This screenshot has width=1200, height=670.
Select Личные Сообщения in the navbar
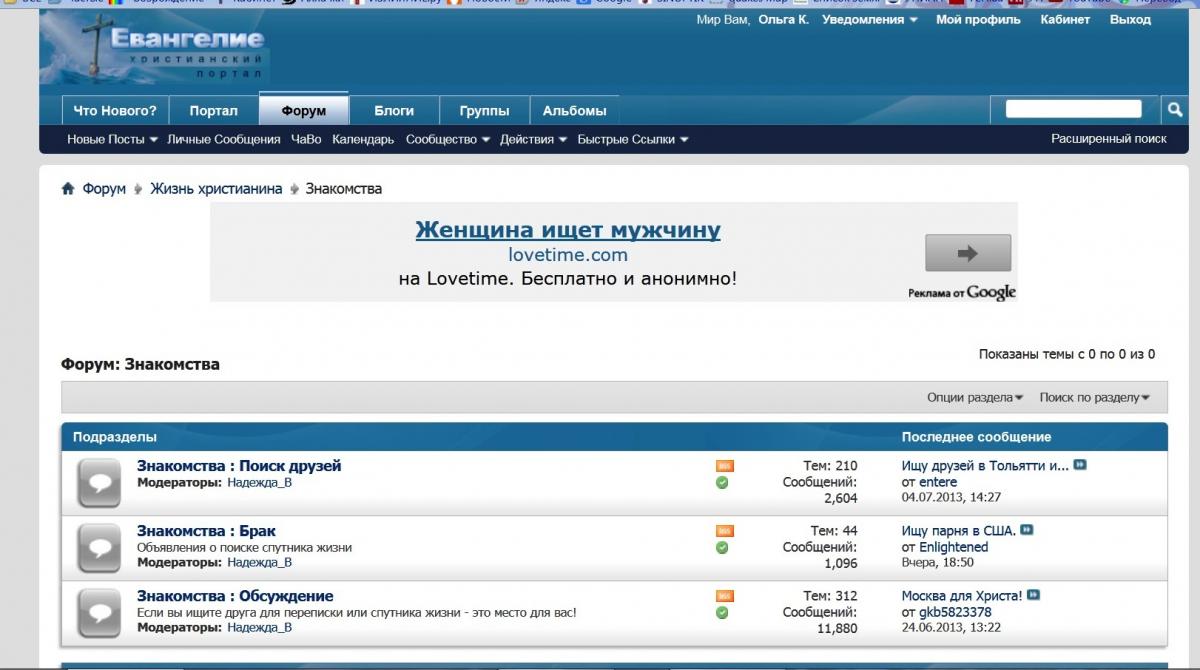223,140
